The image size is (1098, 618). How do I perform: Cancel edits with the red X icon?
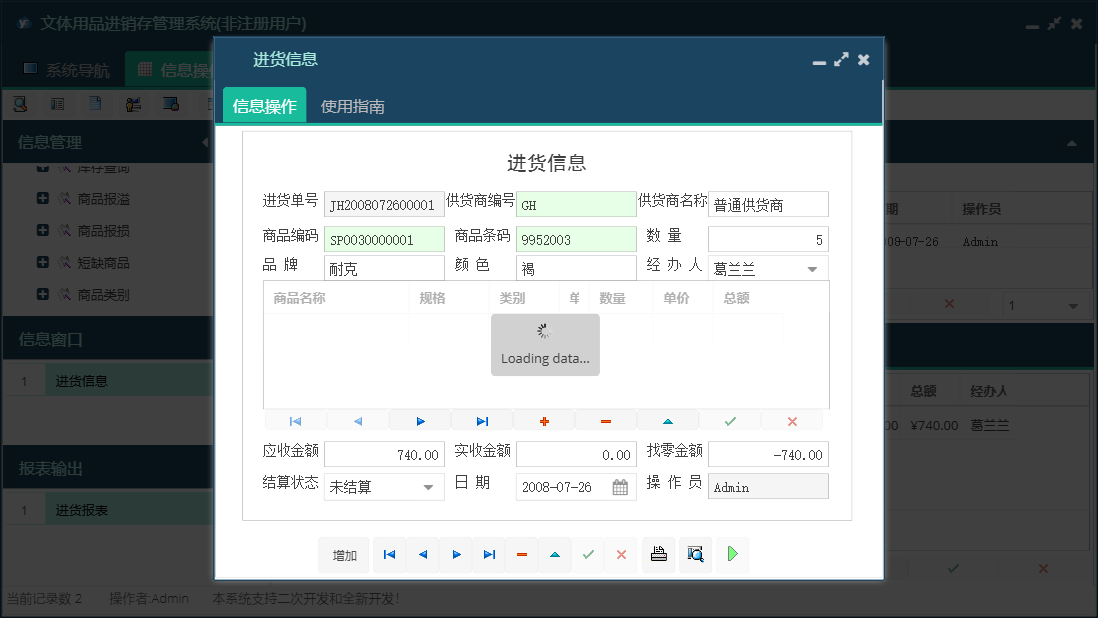(x=790, y=420)
